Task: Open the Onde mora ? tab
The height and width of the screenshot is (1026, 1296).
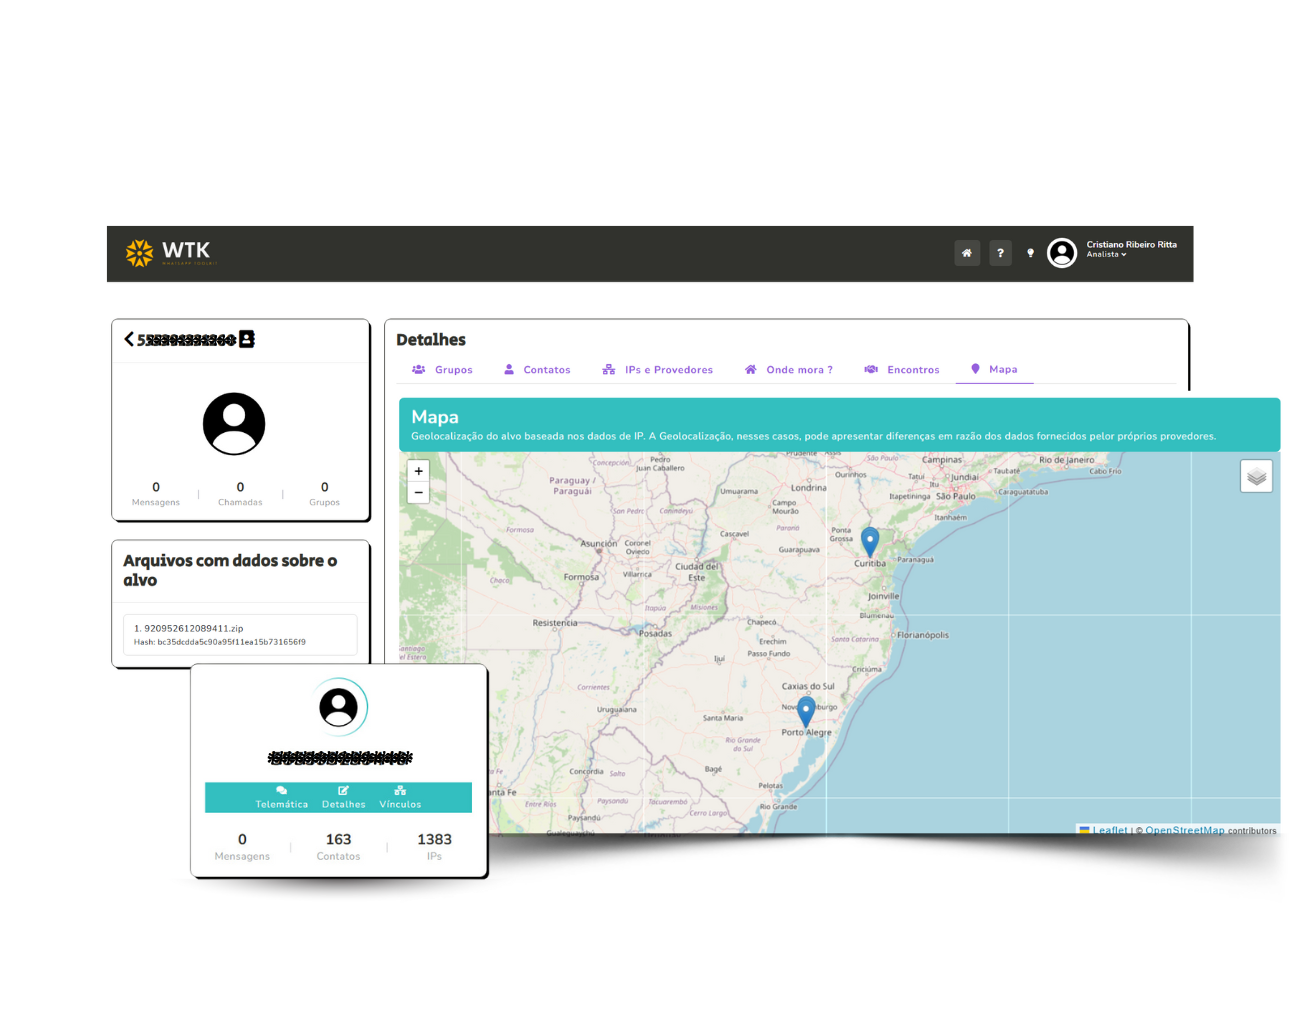Action: [788, 370]
